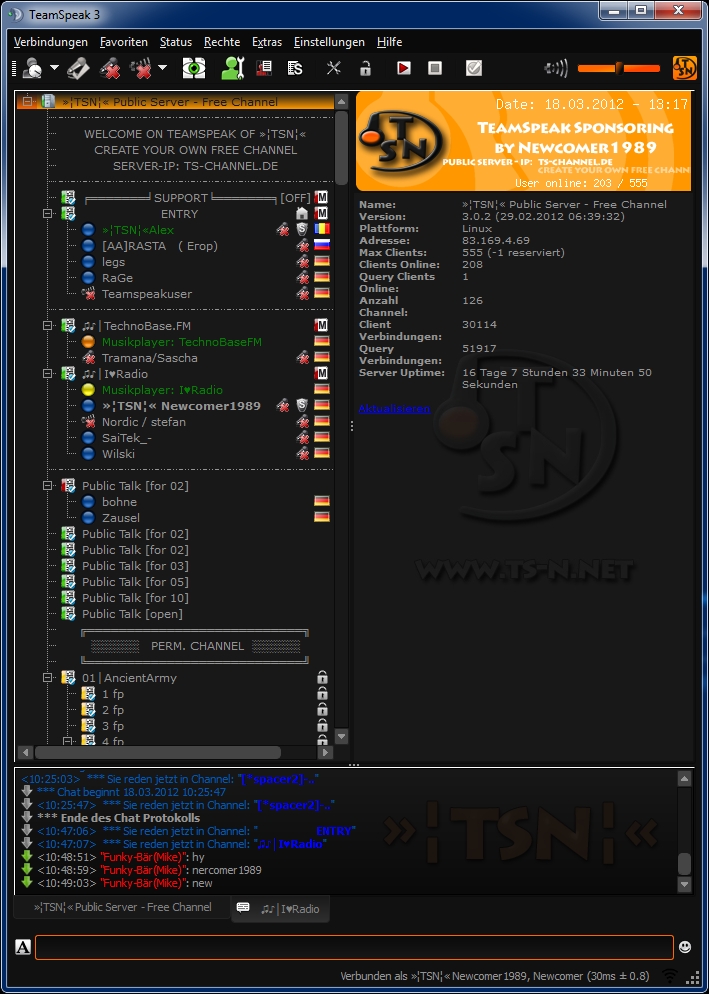
Task: Adjust the orange volume slider
Action: [619, 68]
